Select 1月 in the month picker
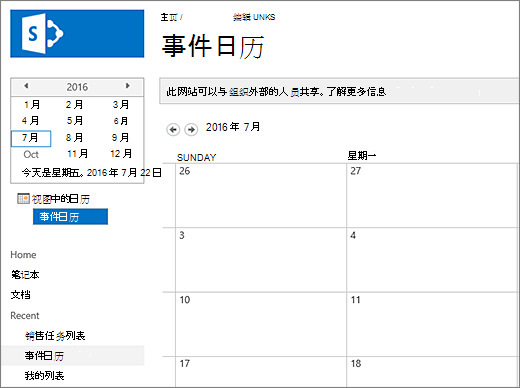 coord(32,105)
